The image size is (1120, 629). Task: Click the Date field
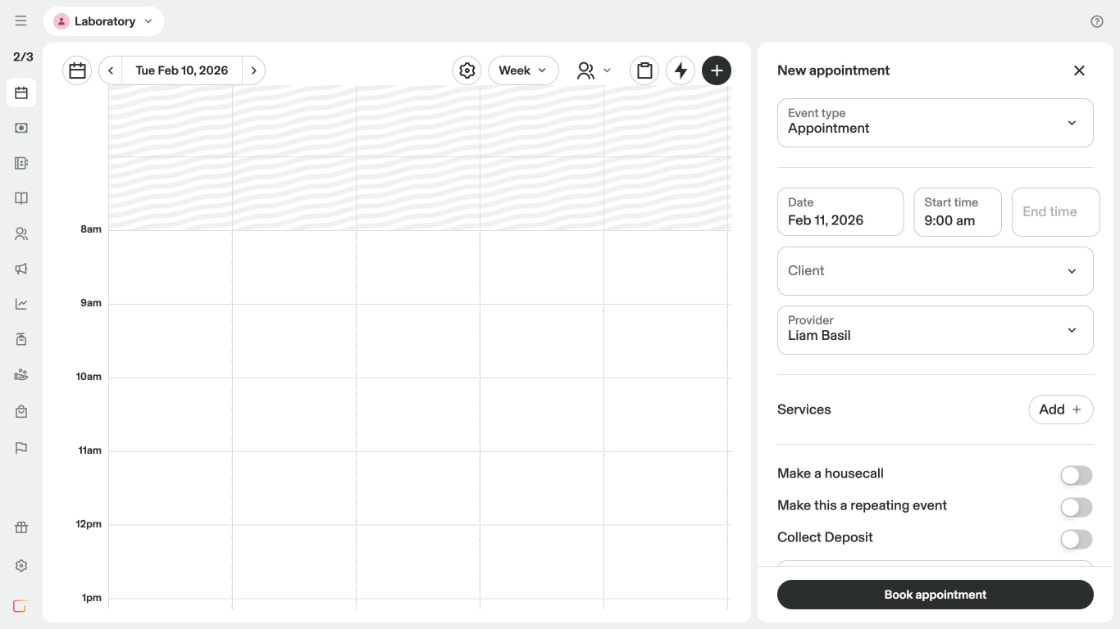coord(840,212)
